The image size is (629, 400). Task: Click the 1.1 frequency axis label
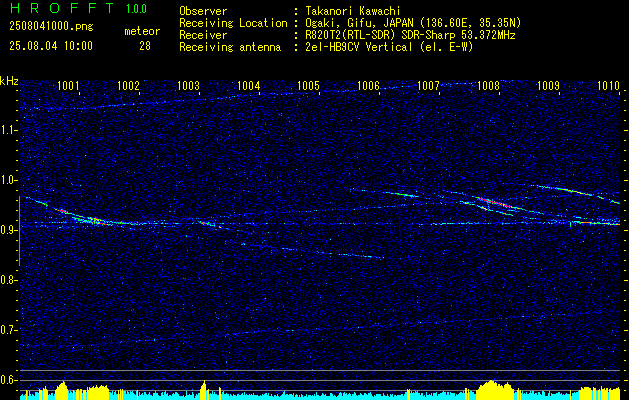click(9, 130)
